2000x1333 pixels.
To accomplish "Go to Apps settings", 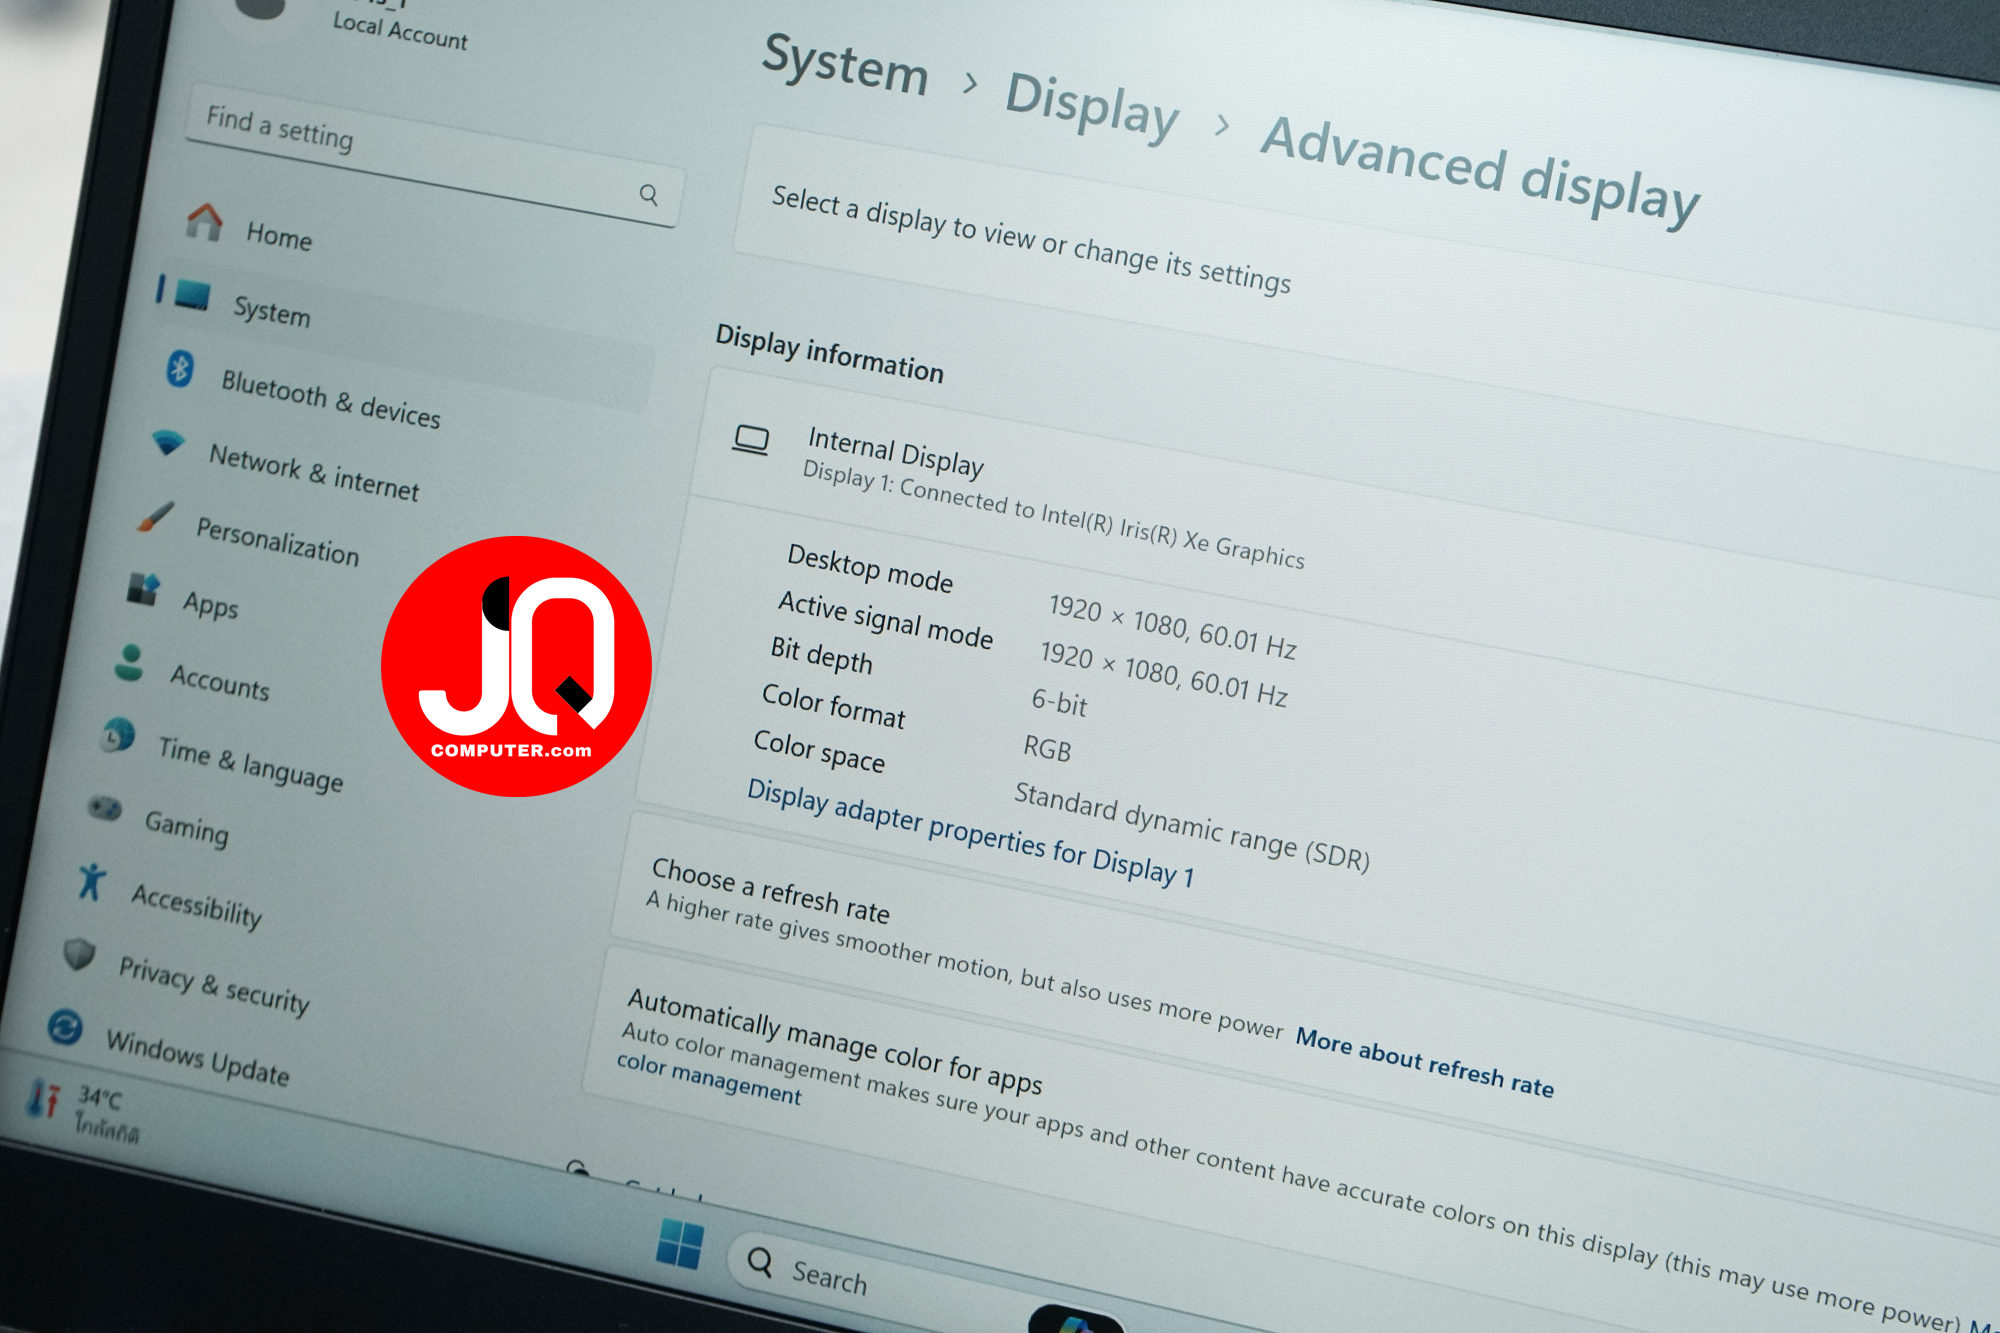I will (210, 604).
